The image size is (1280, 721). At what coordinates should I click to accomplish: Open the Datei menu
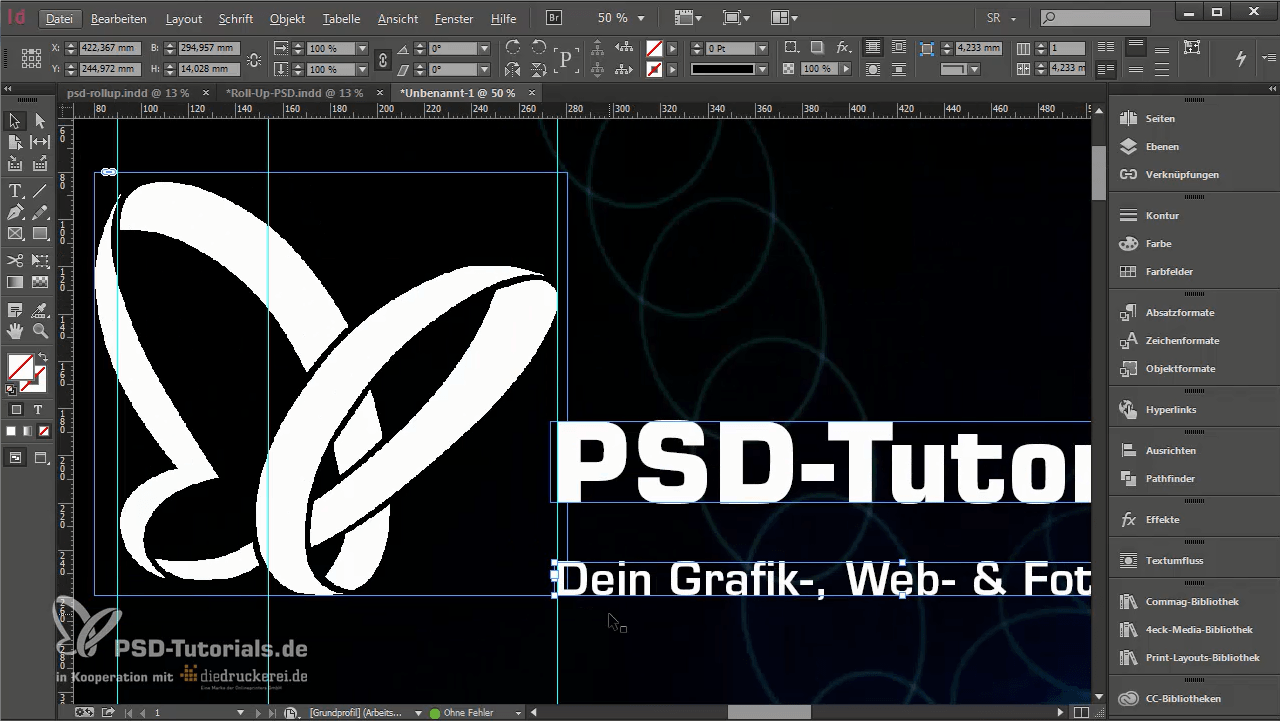point(59,18)
